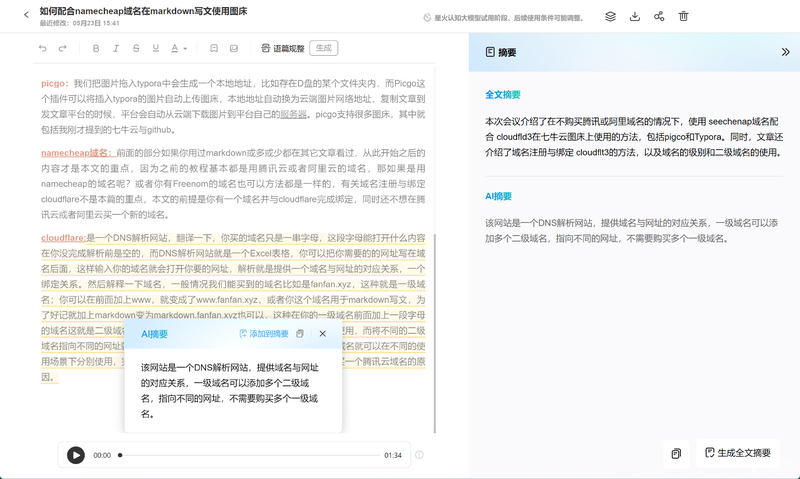This screenshot has width=800, height=479.
Task: Select the 全文摘要 heading
Action: tap(503, 94)
